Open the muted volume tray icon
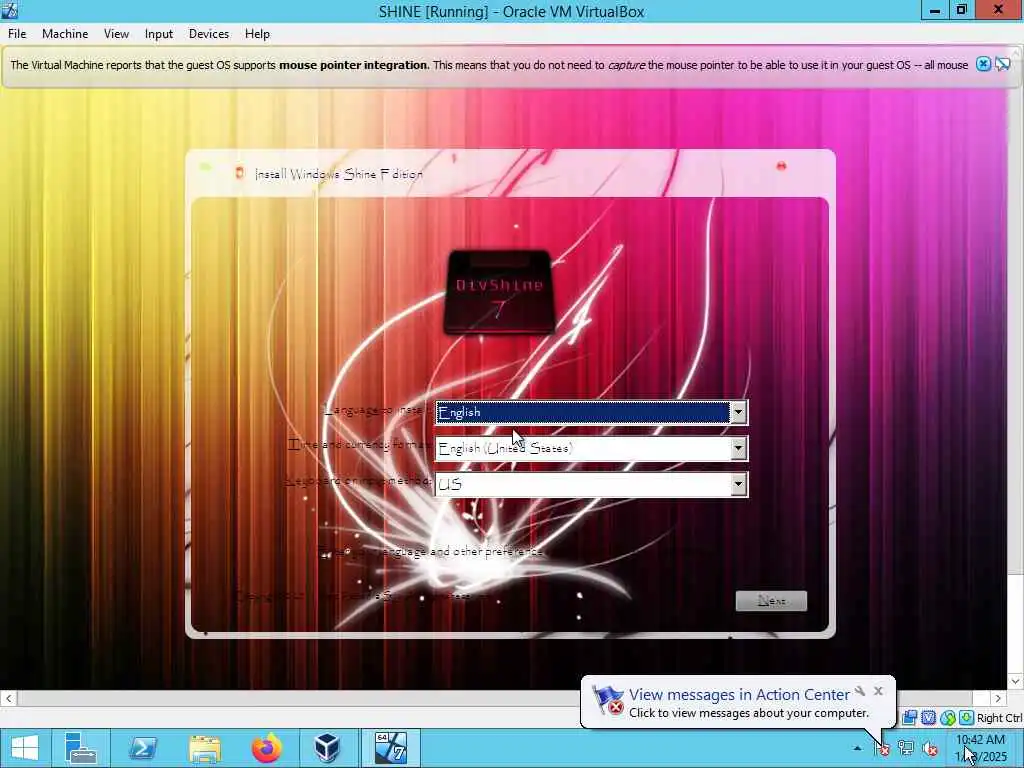 (929, 748)
